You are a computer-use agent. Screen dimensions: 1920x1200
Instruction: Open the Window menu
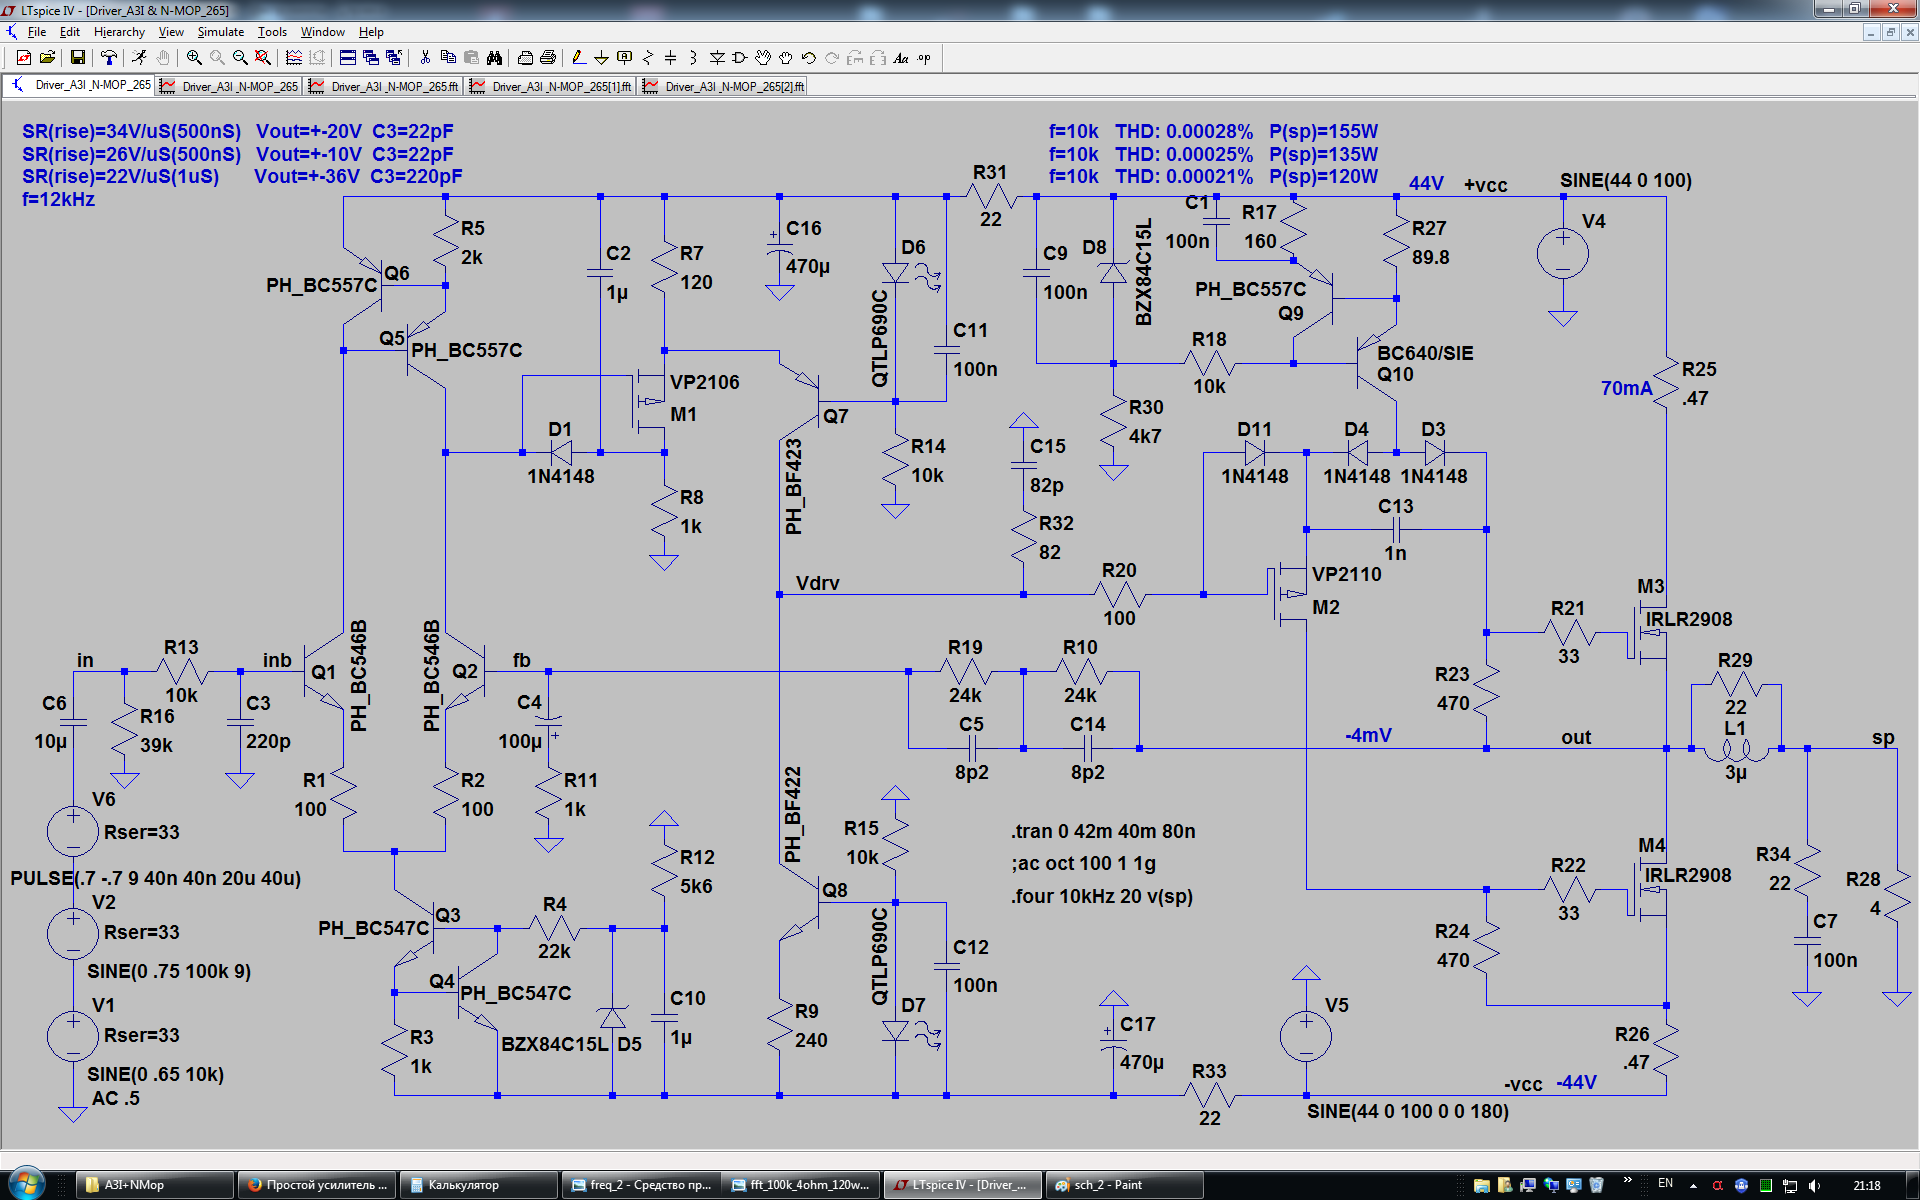point(323,32)
